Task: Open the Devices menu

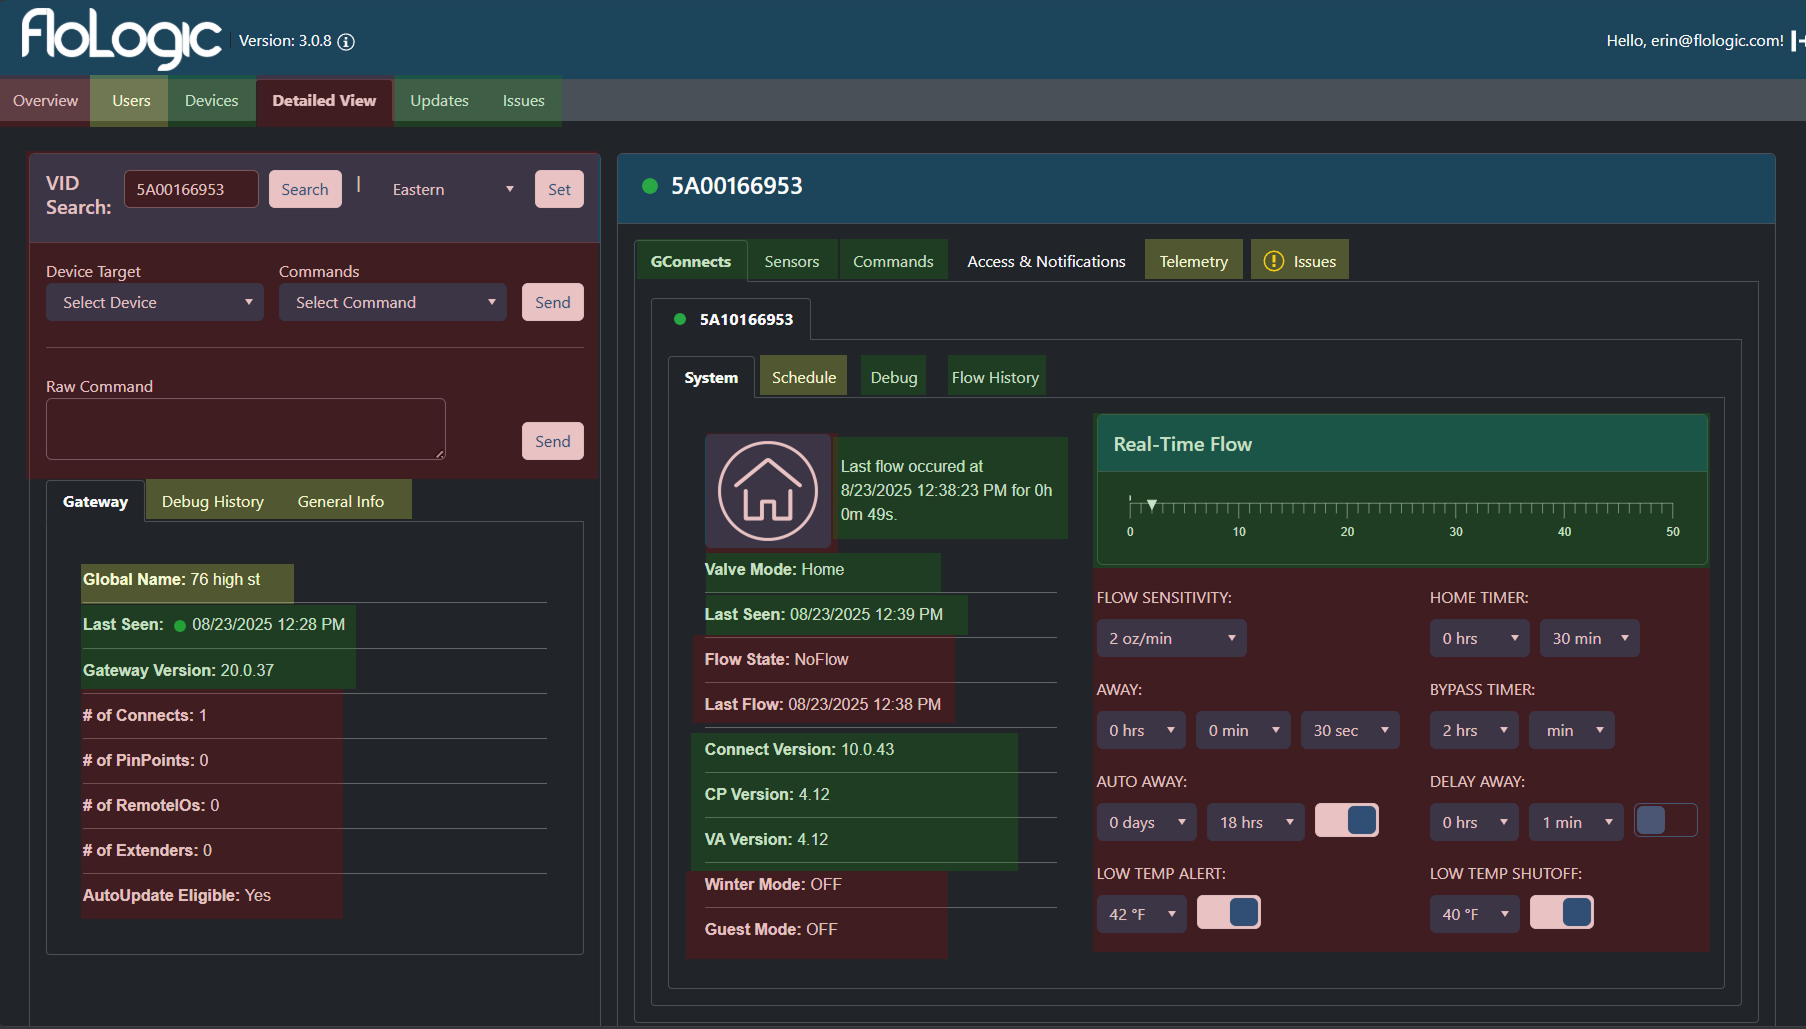Action: [x=211, y=100]
